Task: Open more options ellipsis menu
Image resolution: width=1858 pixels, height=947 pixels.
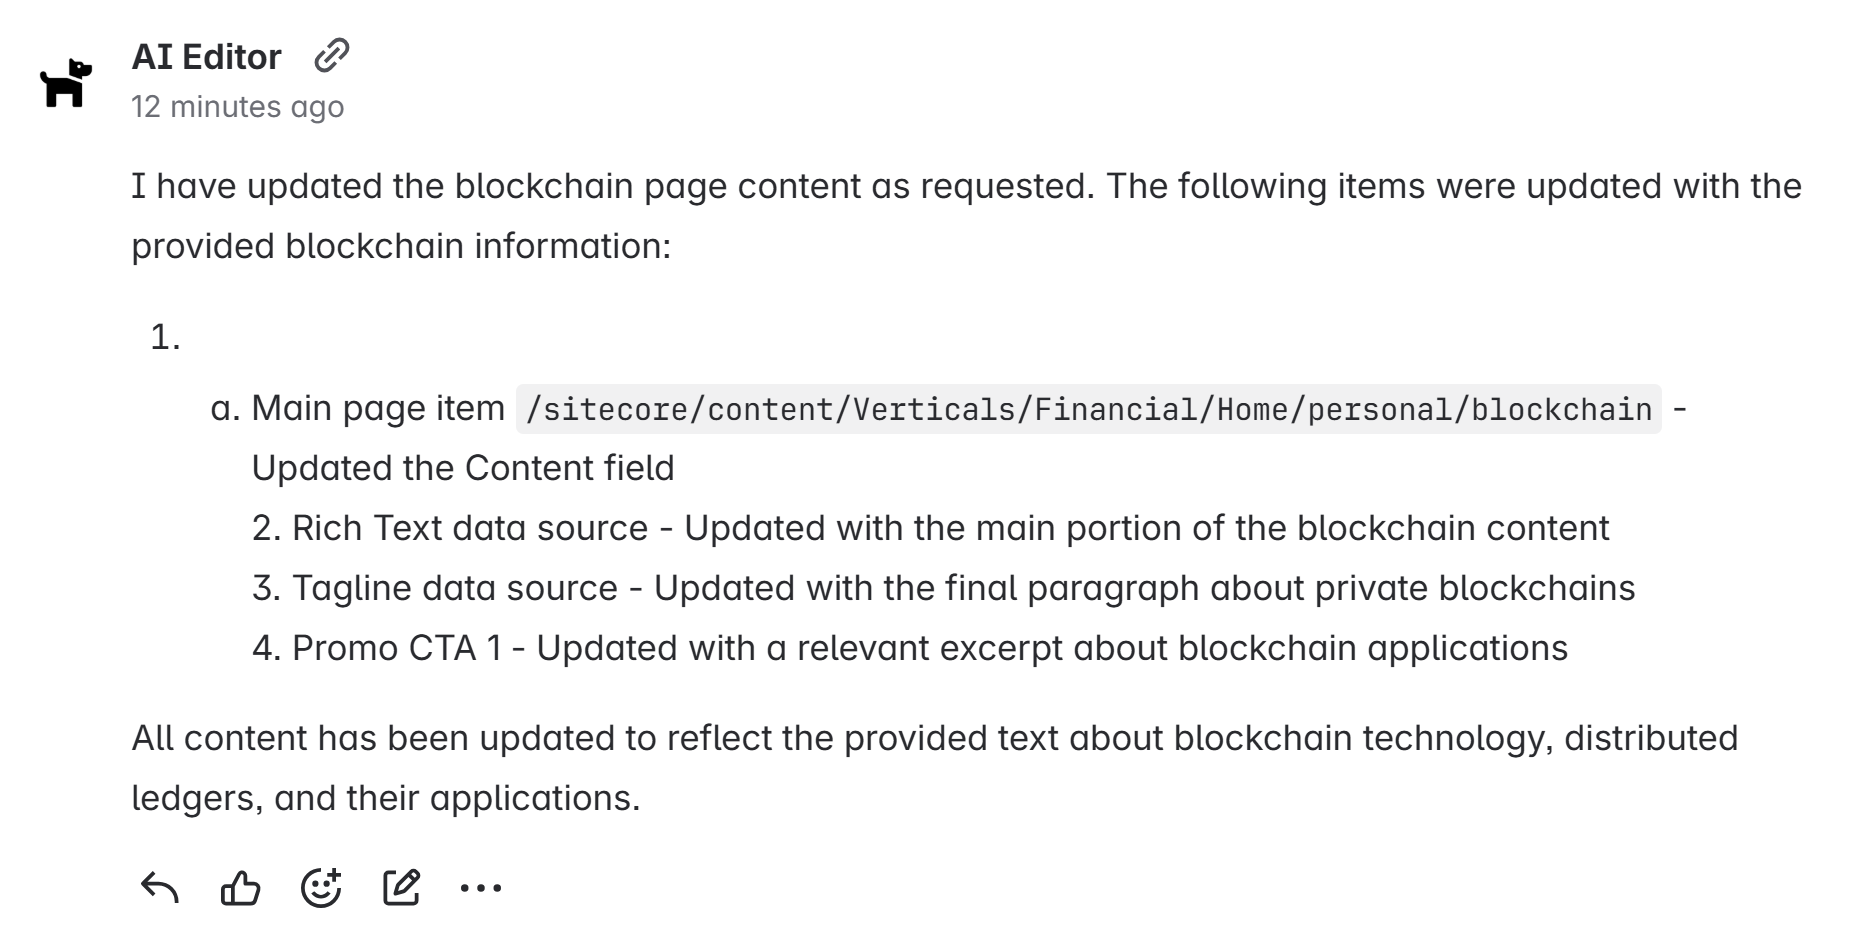Action: tap(481, 887)
